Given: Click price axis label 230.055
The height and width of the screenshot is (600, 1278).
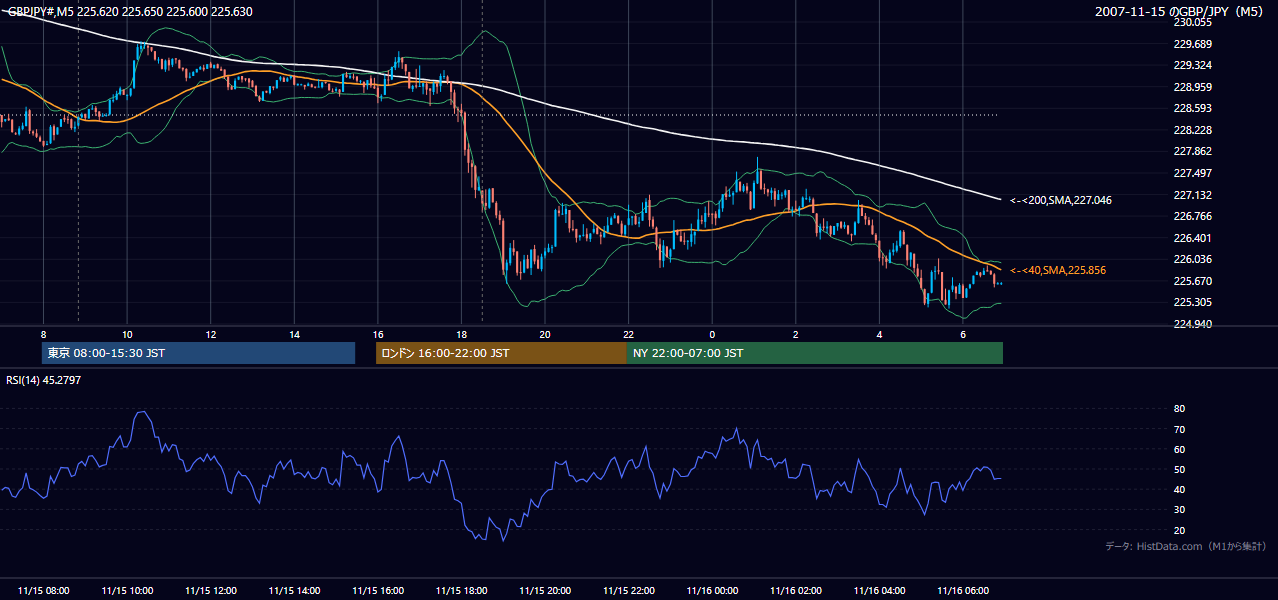Looking at the screenshot, I should point(1192,22).
